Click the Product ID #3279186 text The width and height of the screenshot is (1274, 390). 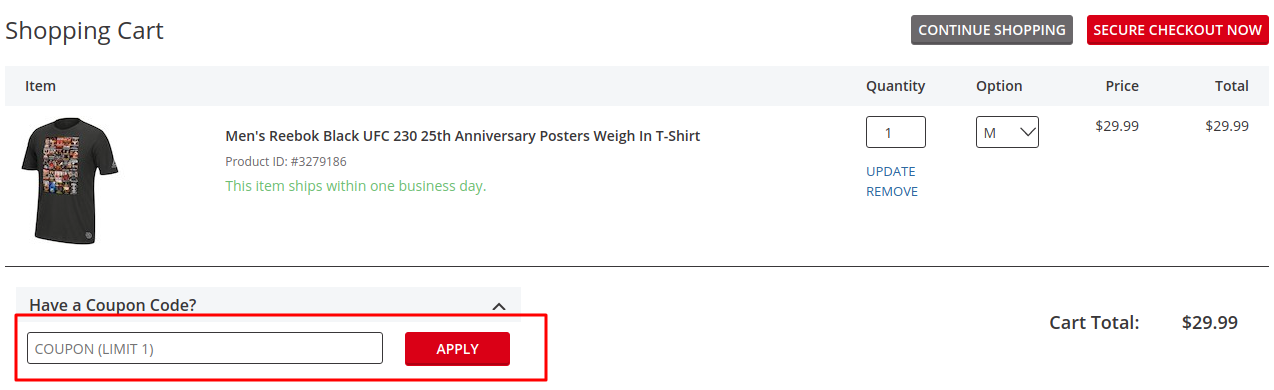(286, 161)
